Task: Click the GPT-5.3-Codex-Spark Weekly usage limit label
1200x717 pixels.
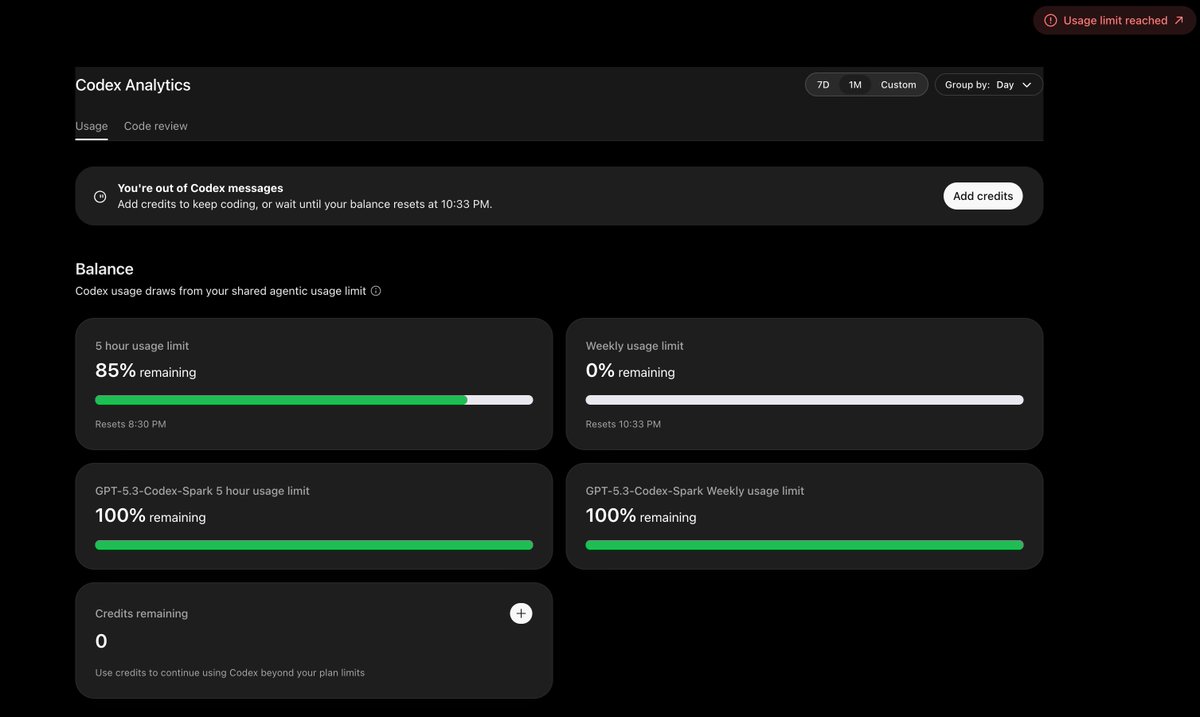Action: 695,491
